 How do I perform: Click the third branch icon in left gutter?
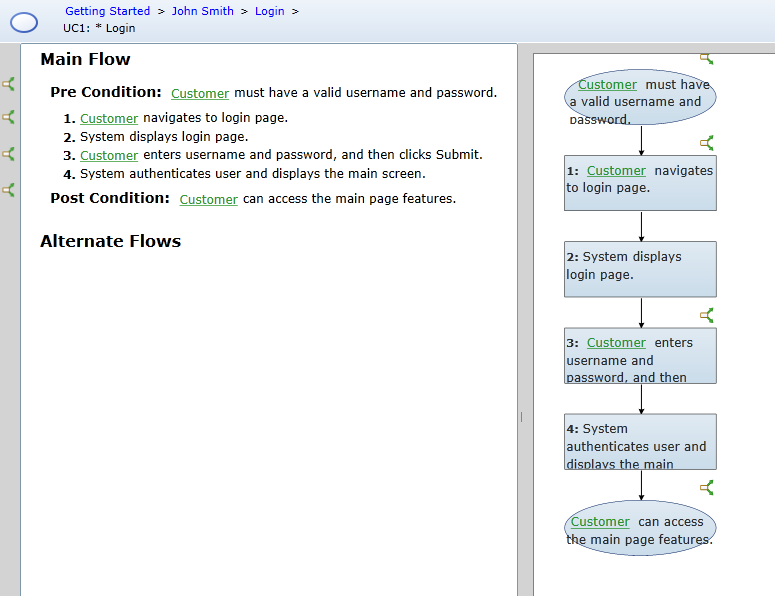tap(9, 154)
